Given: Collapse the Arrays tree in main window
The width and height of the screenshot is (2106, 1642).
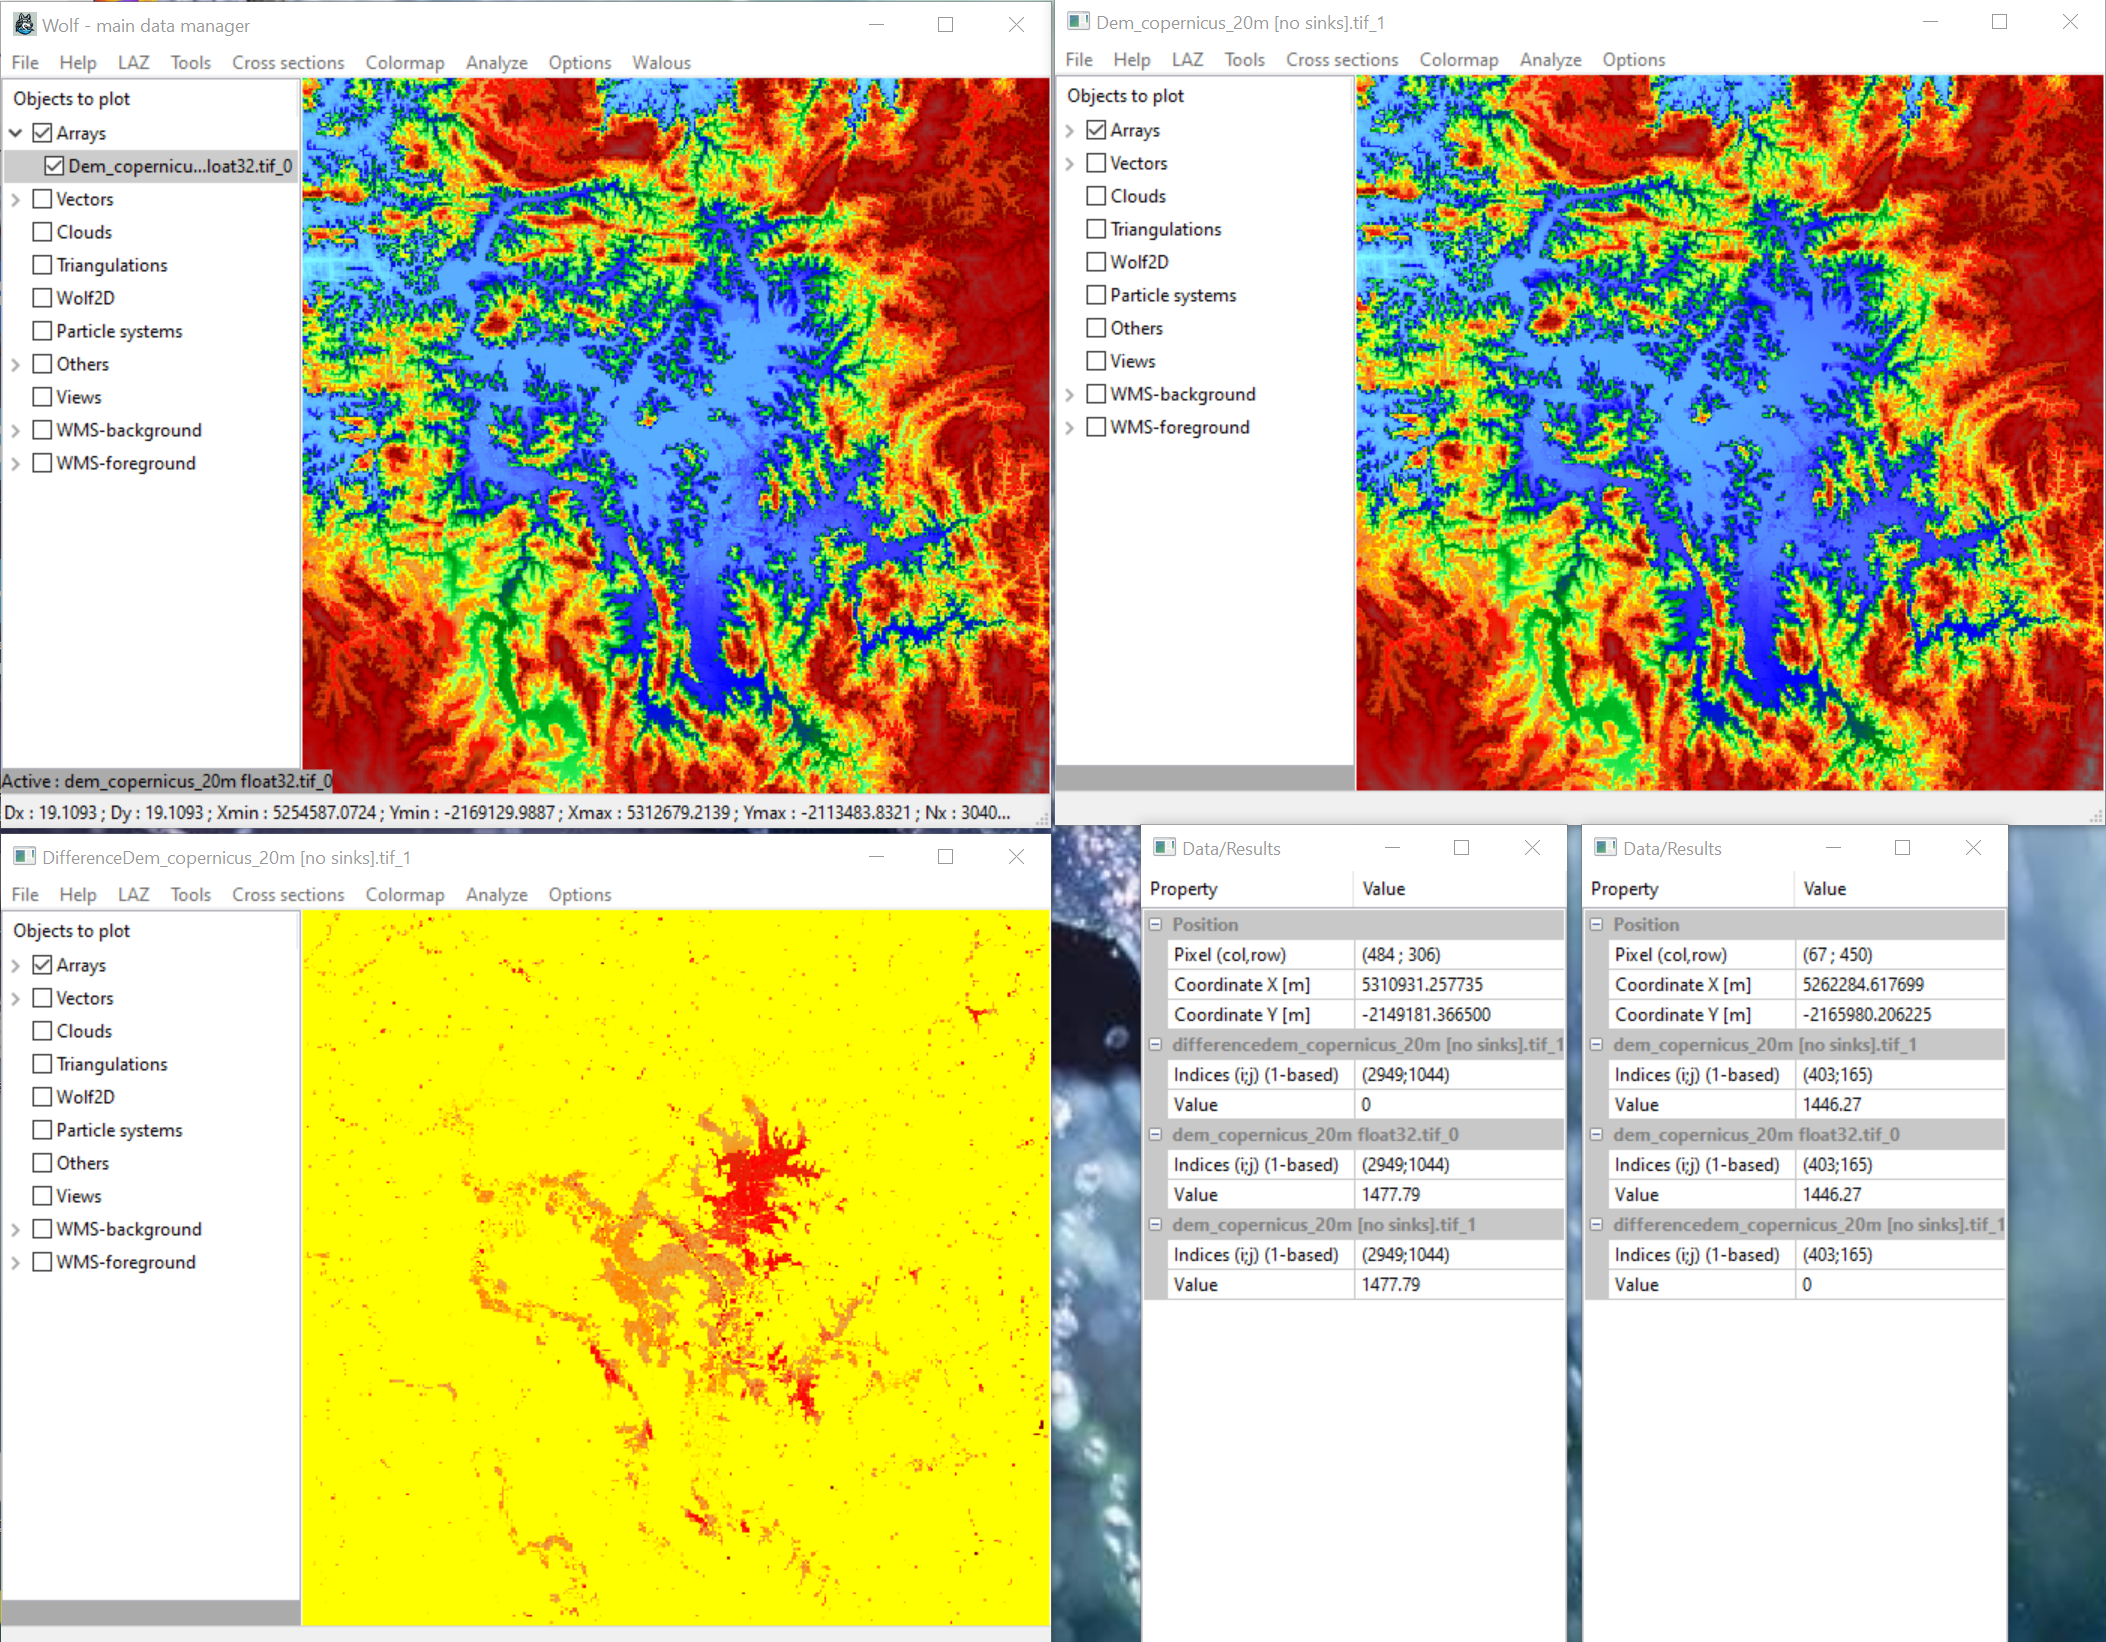Looking at the screenshot, I should pos(16,133).
